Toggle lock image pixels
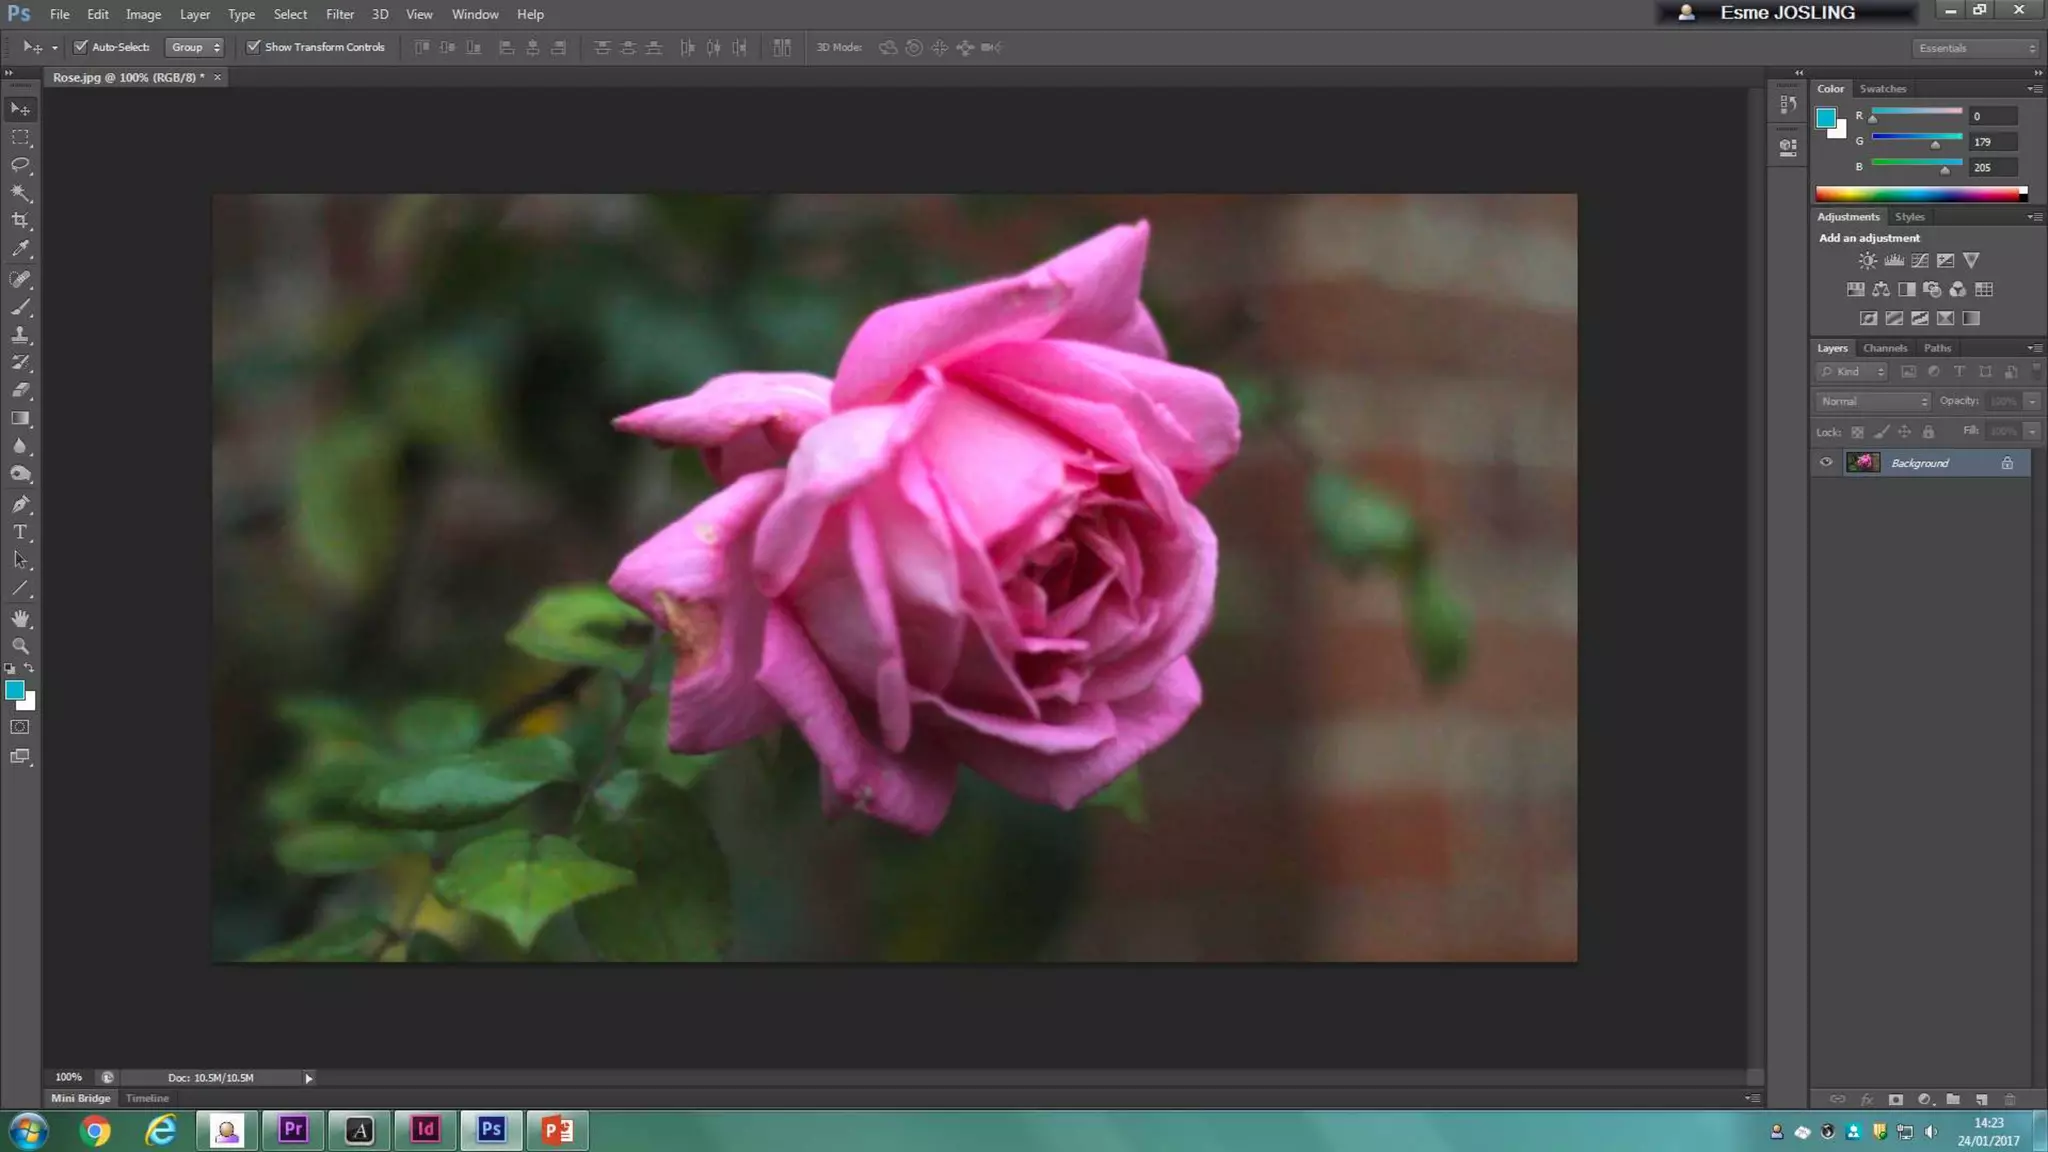Viewport: 2048px width, 1152px height. 1881,432
